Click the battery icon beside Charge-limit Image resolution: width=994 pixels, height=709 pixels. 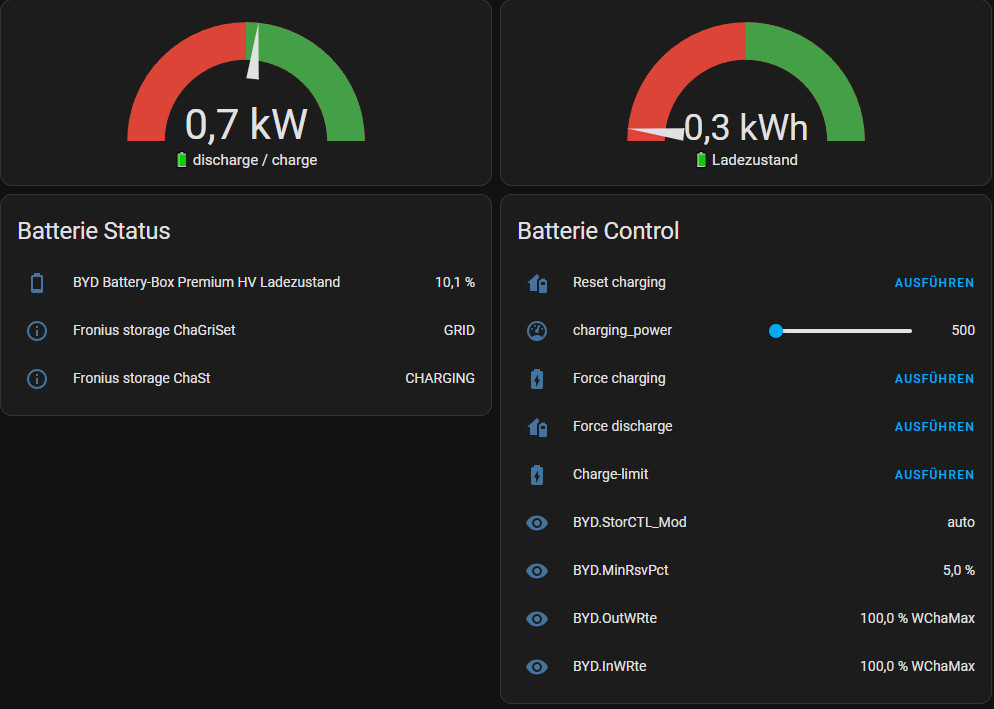[537, 475]
